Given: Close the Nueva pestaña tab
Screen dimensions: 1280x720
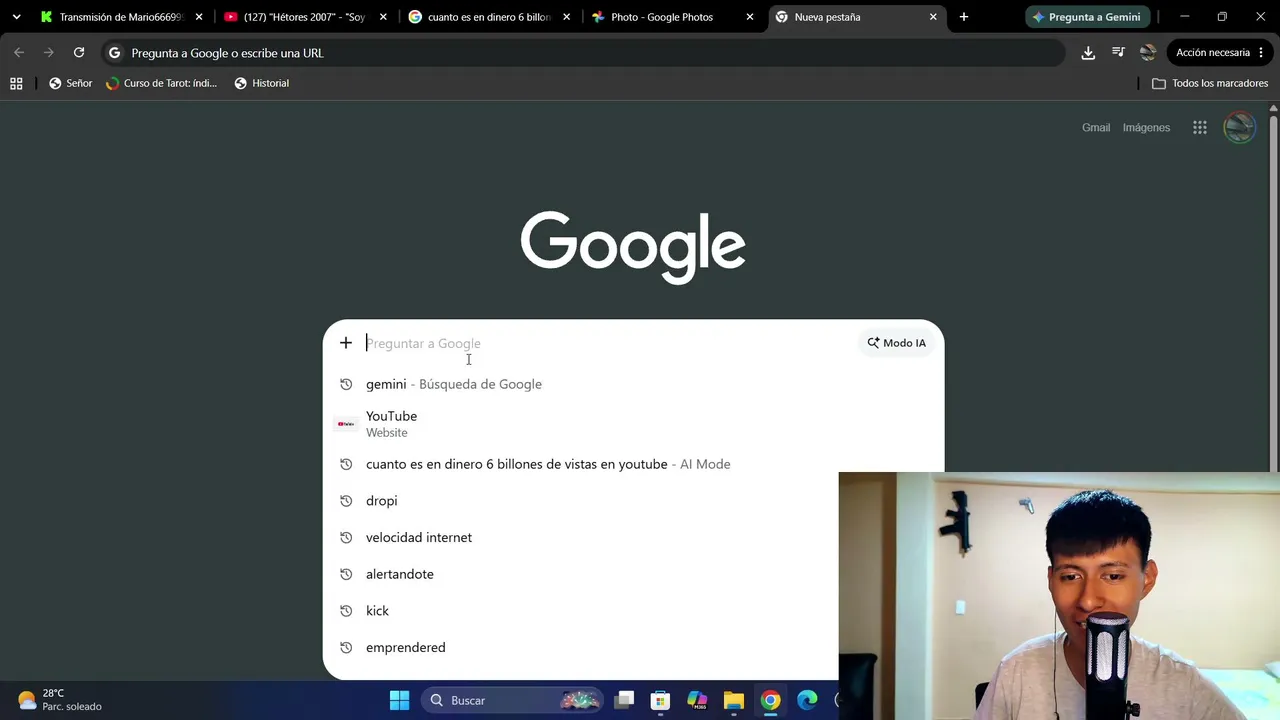Looking at the screenshot, I should 933,17.
